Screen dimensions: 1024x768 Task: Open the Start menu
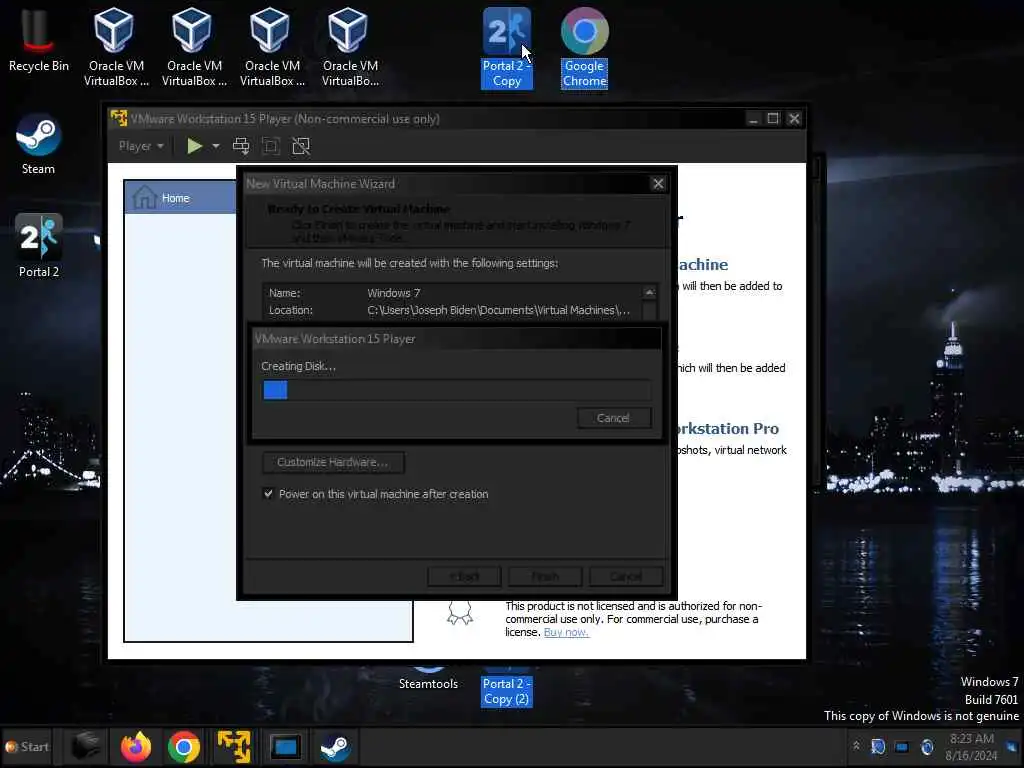point(27,746)
